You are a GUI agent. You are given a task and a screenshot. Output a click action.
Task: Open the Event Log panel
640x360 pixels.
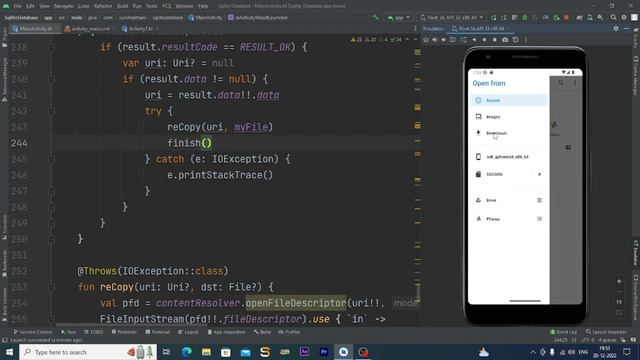[564, 332]
